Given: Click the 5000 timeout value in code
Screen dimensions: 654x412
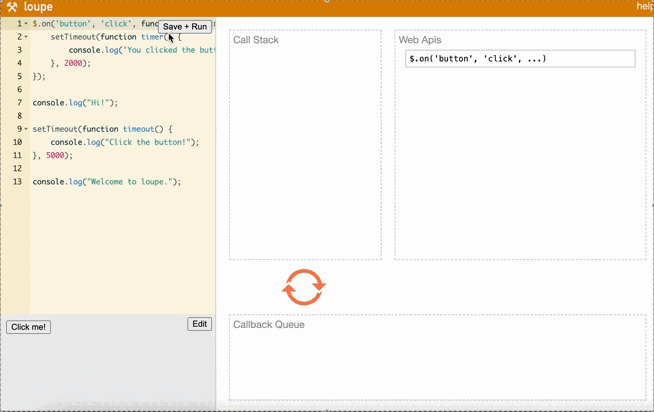Looking at the screenshot, I should pyautogui.click(x=57, y=156).
